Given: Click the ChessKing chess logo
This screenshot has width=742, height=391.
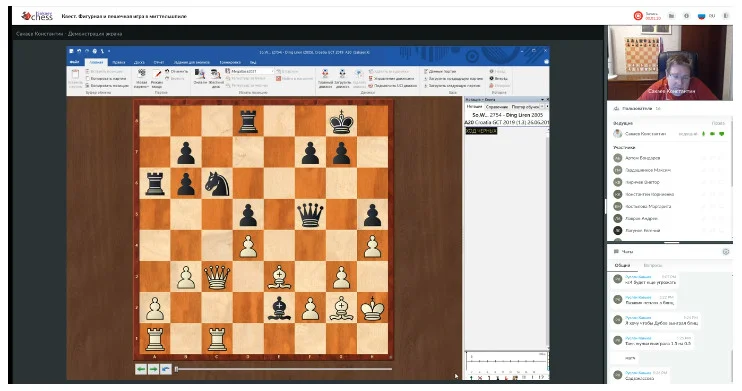Looking at the screenshot, I should [37, 16].
